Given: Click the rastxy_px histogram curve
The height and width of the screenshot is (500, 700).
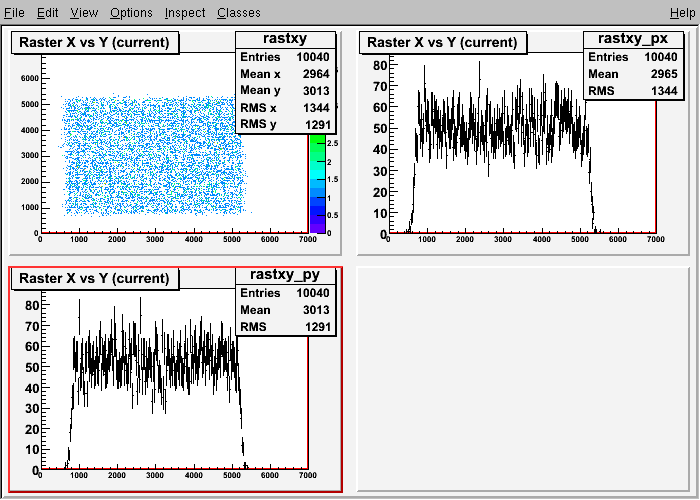Looking at the screenshot, I should tap(502, 147).
